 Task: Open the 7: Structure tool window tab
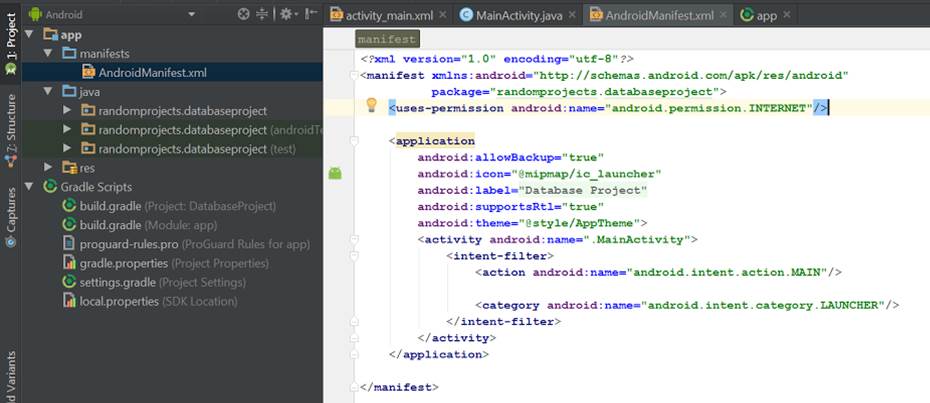point(10,132)
